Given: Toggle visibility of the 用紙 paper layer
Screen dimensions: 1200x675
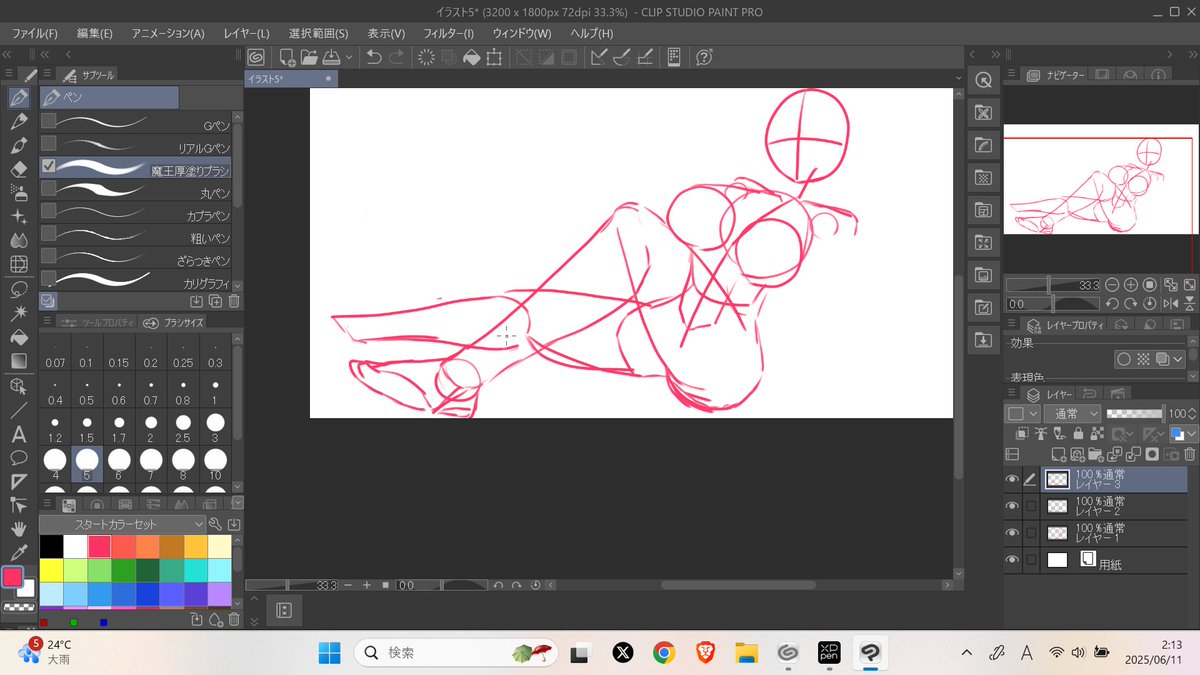Looking at the screenshot, I should coord(1013,560).
